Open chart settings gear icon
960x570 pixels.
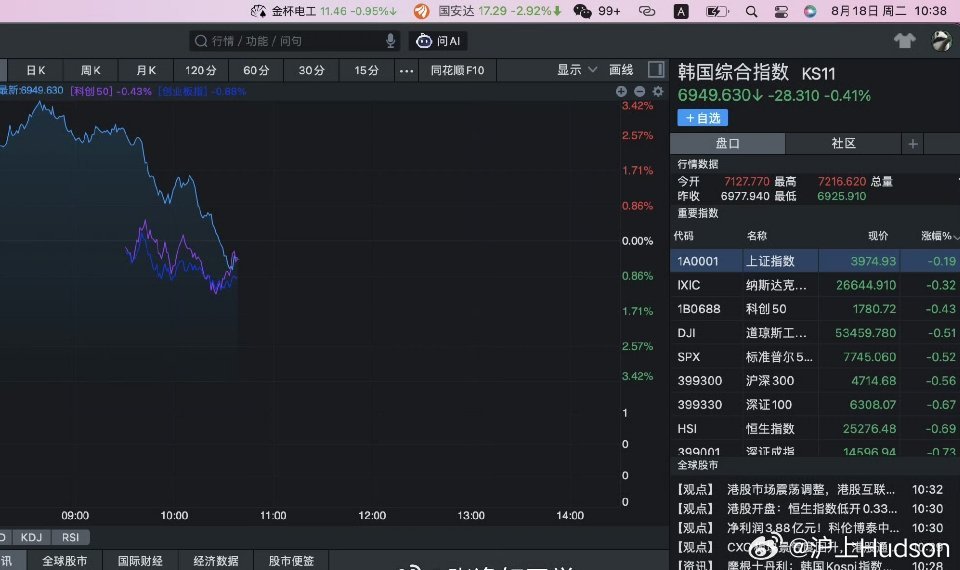click(658, 91)
